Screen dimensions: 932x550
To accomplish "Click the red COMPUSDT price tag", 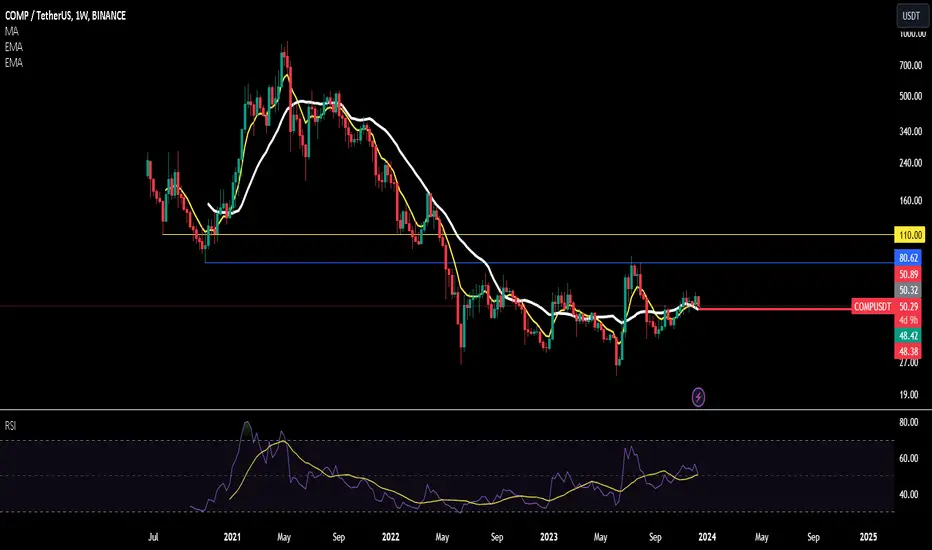I will (872, 307).
